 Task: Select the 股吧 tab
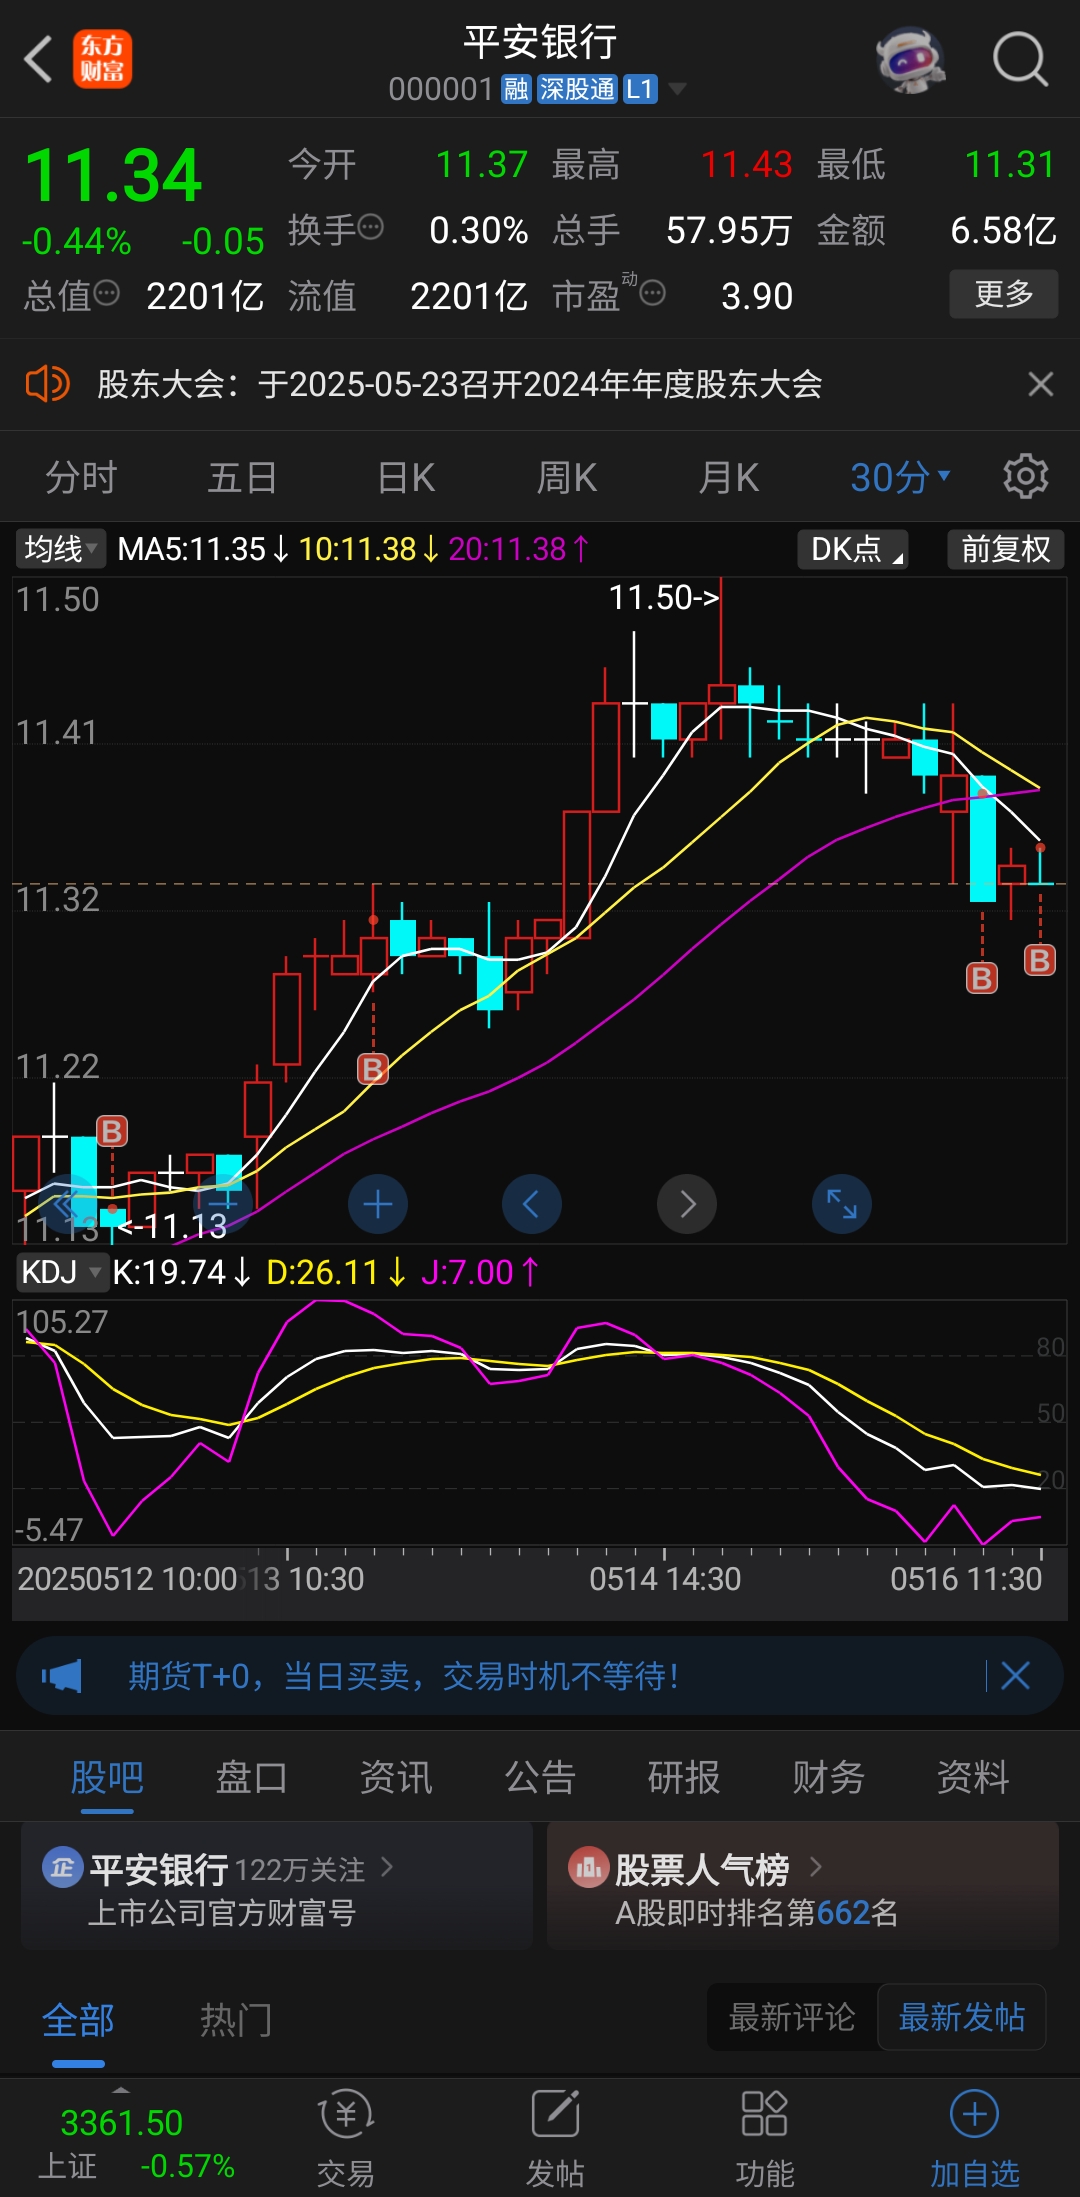pos(107,1778)
